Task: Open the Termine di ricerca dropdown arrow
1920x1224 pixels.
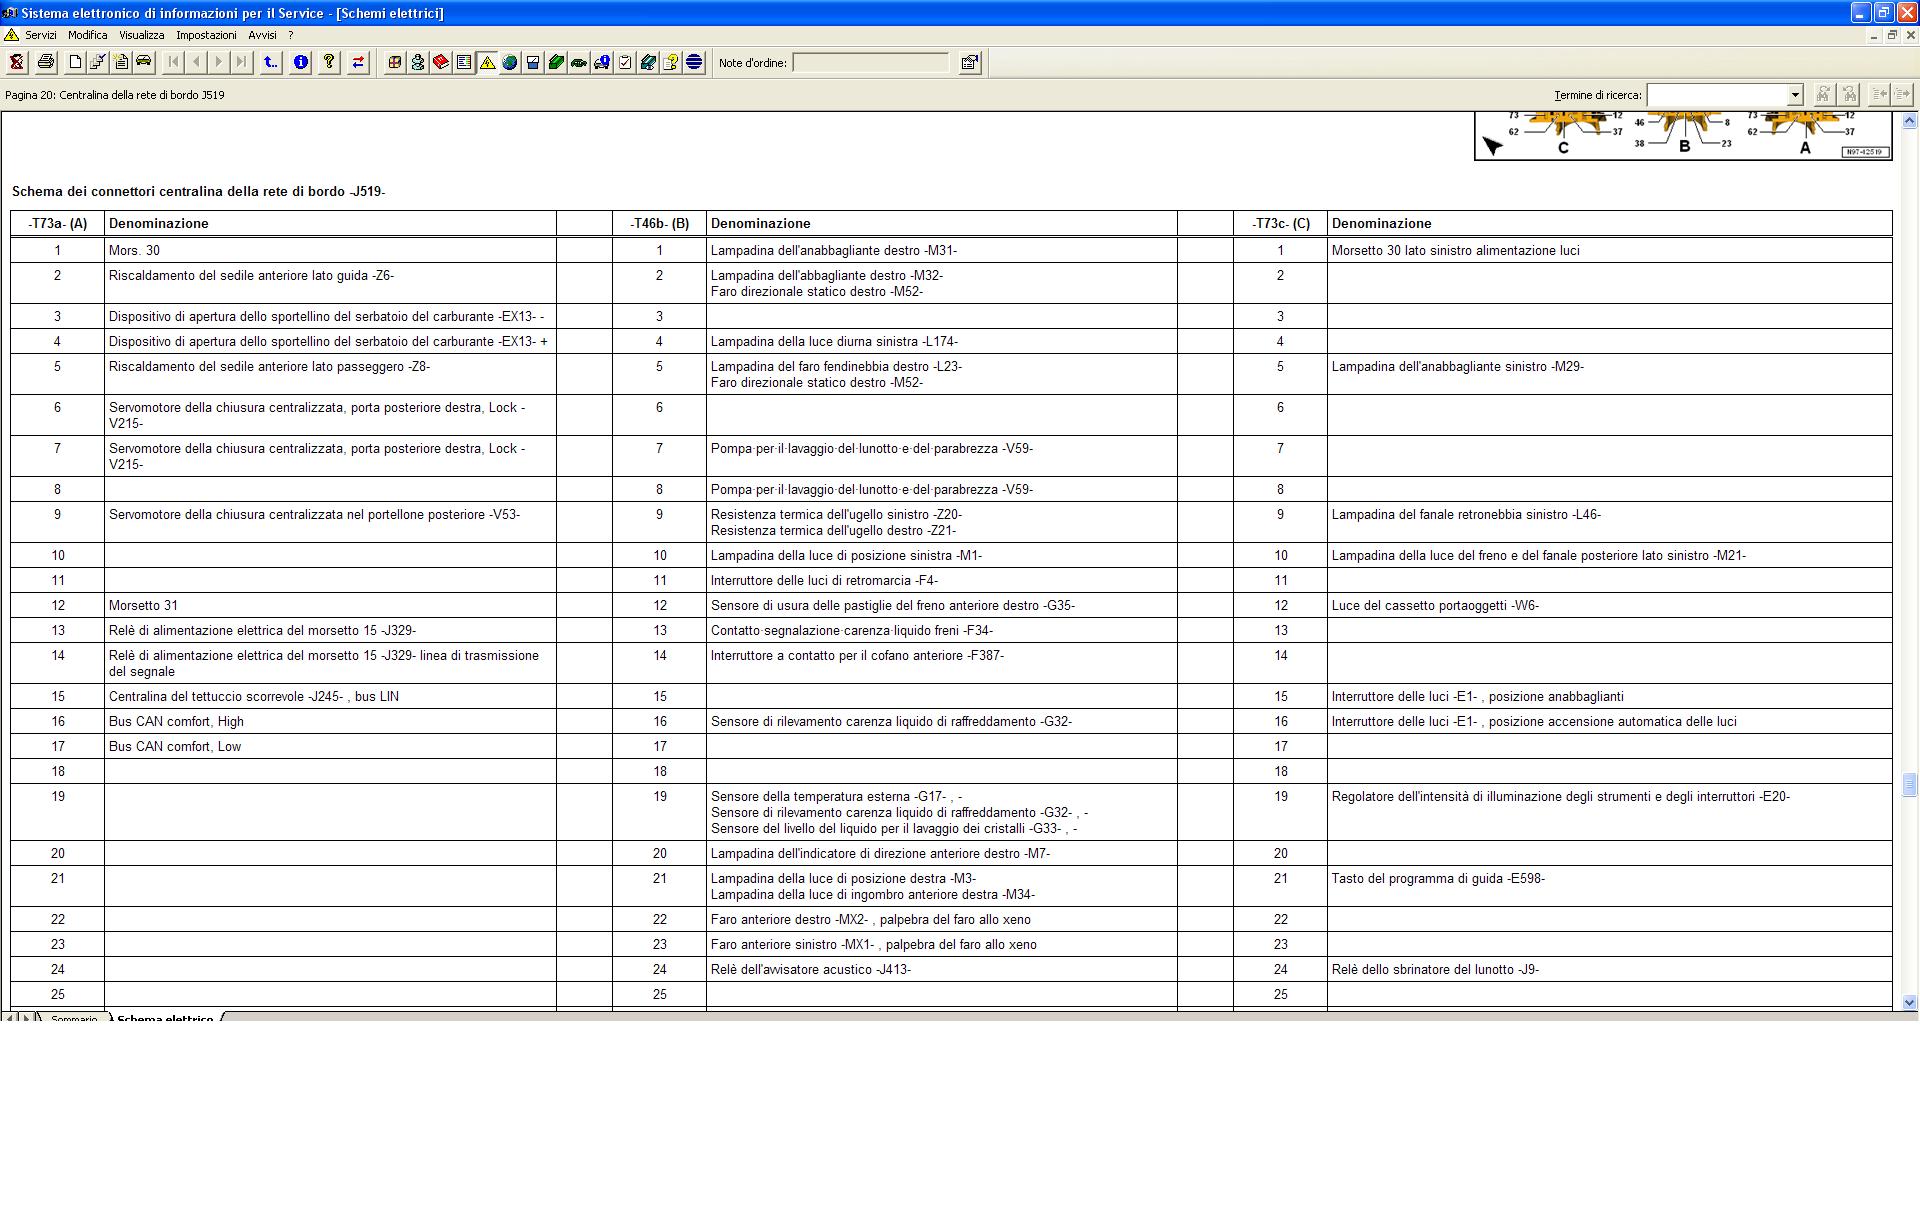Action: point(1795,95)
